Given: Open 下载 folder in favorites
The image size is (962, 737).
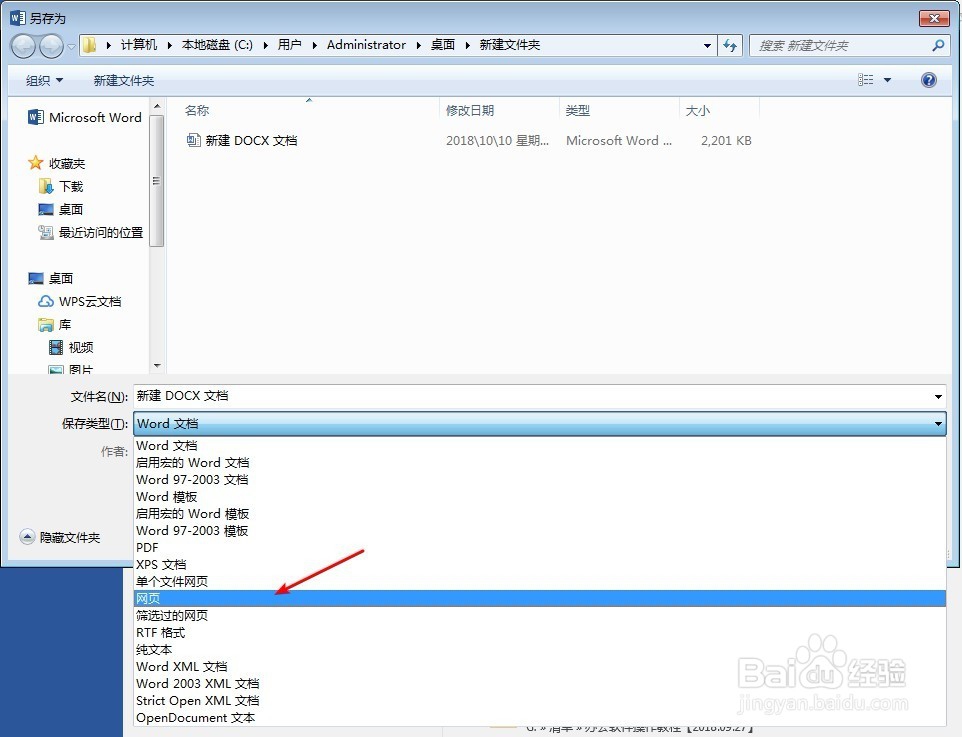Looking at the screenshot, I should point(61,186).
